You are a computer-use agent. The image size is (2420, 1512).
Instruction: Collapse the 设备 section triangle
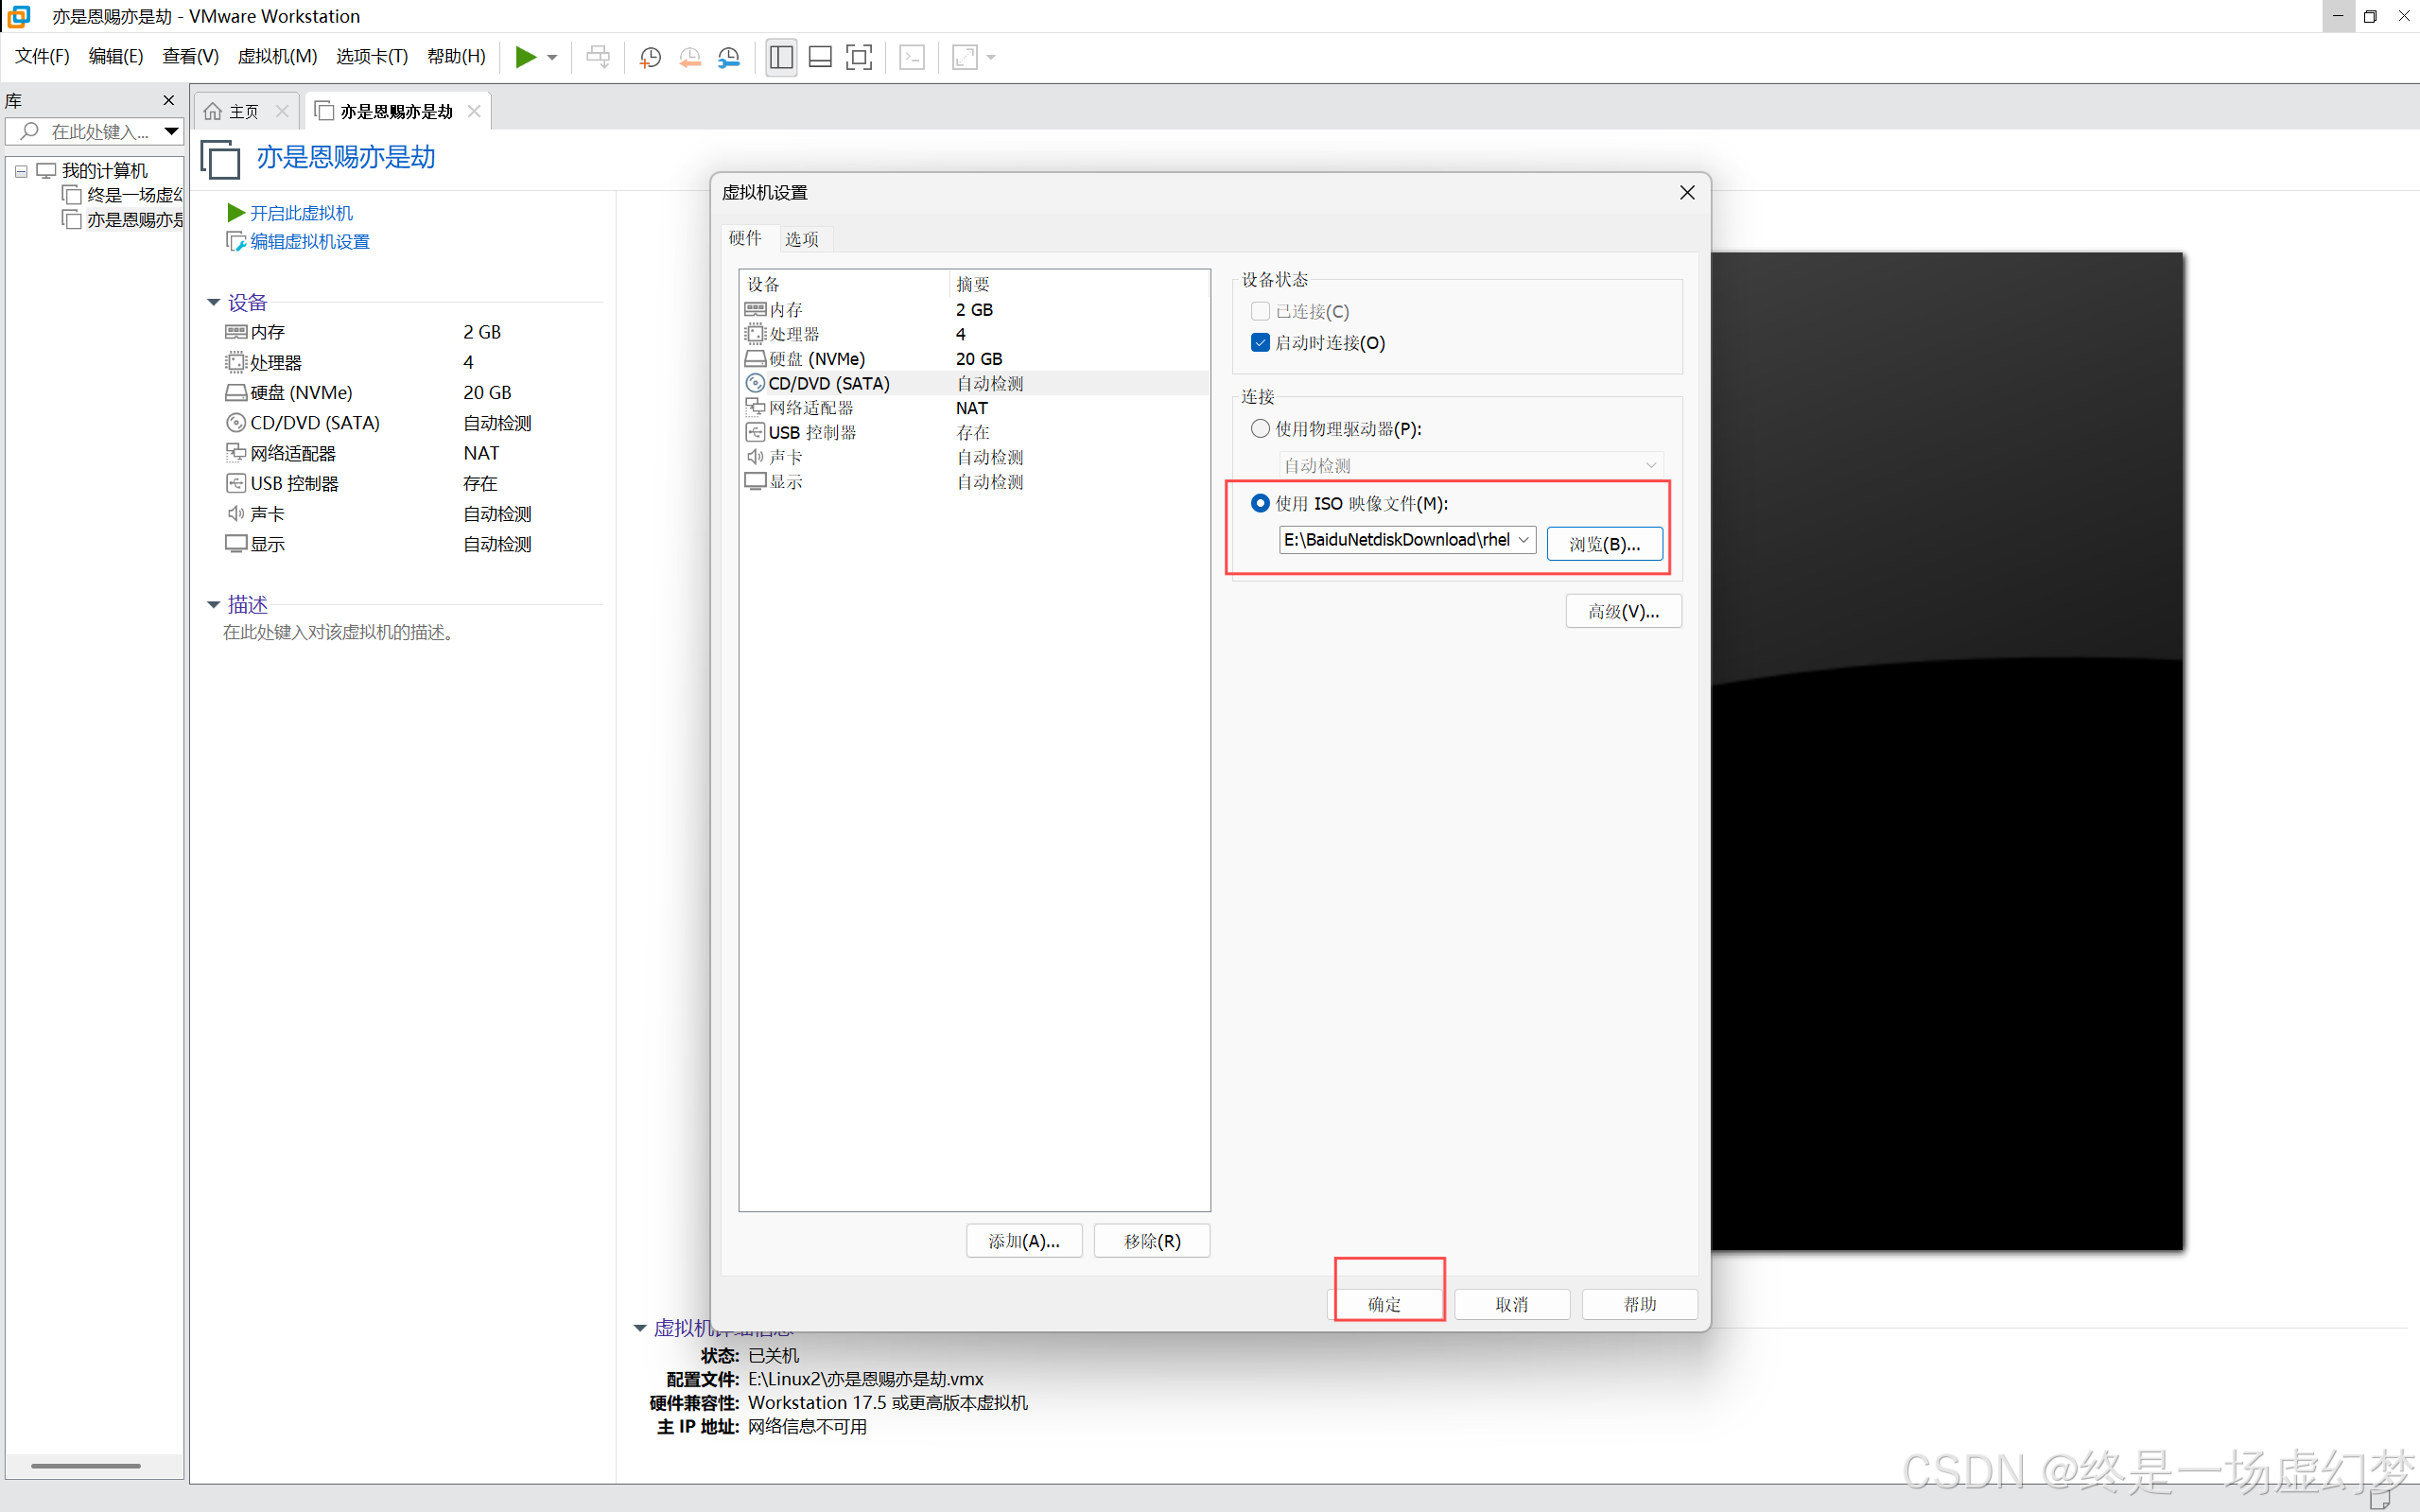point(213,302)
